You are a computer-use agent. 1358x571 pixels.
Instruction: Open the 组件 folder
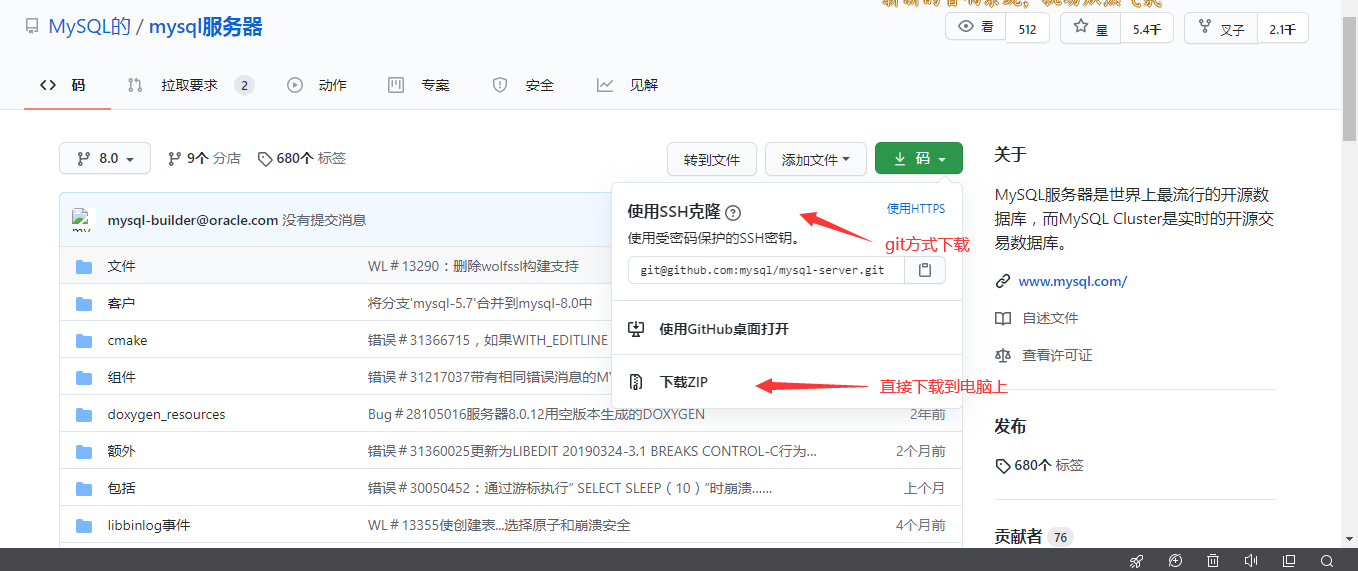121,377
